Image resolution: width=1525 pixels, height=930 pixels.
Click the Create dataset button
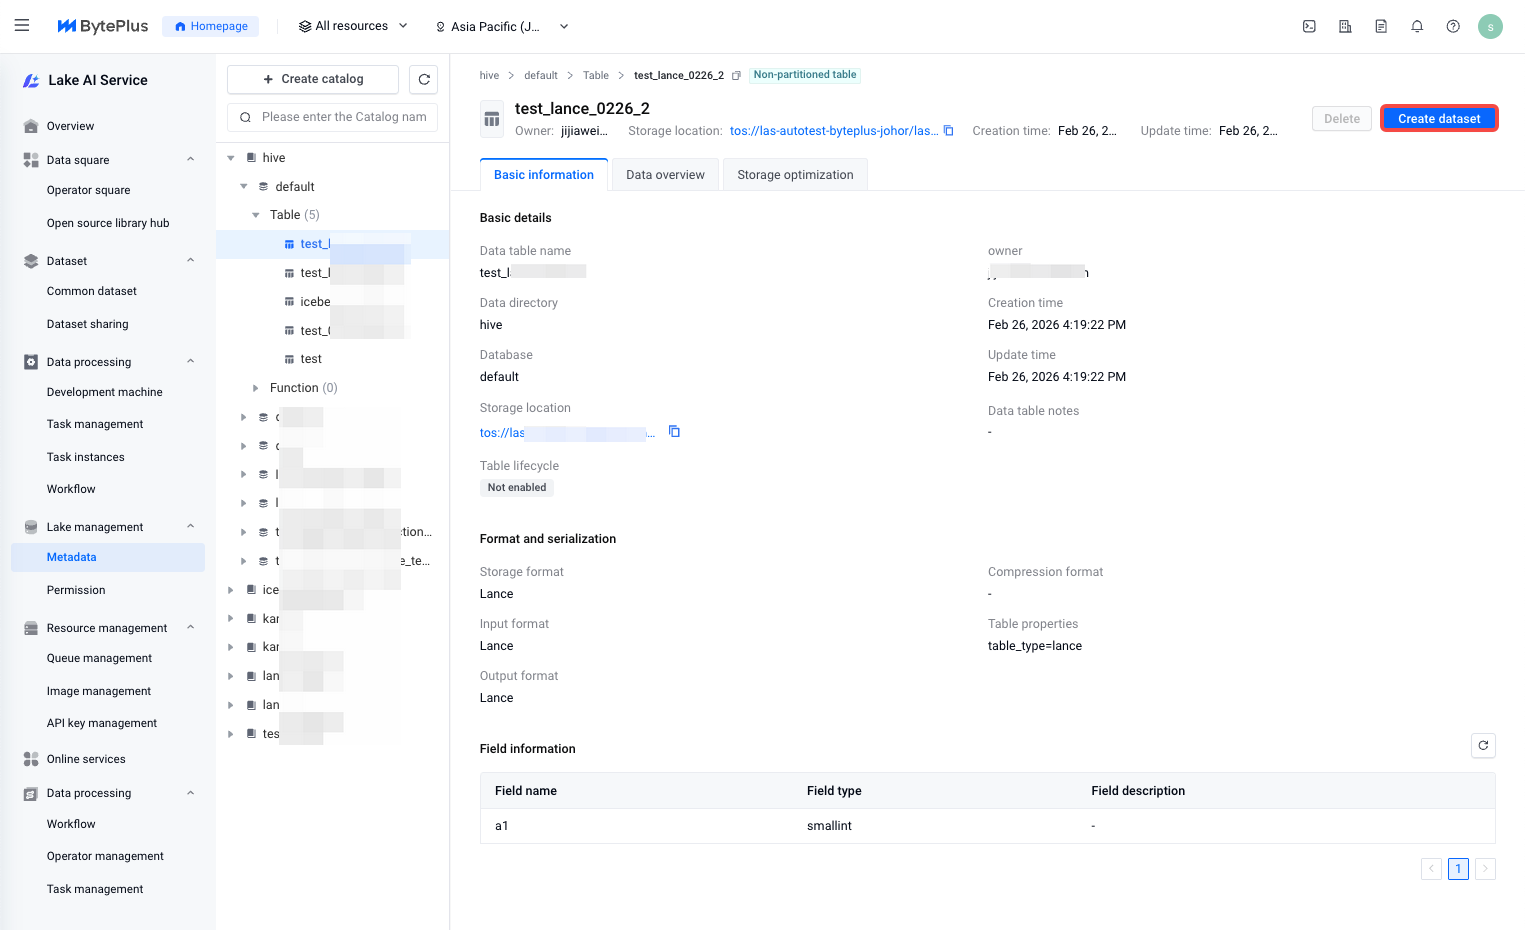(1438, 119)
